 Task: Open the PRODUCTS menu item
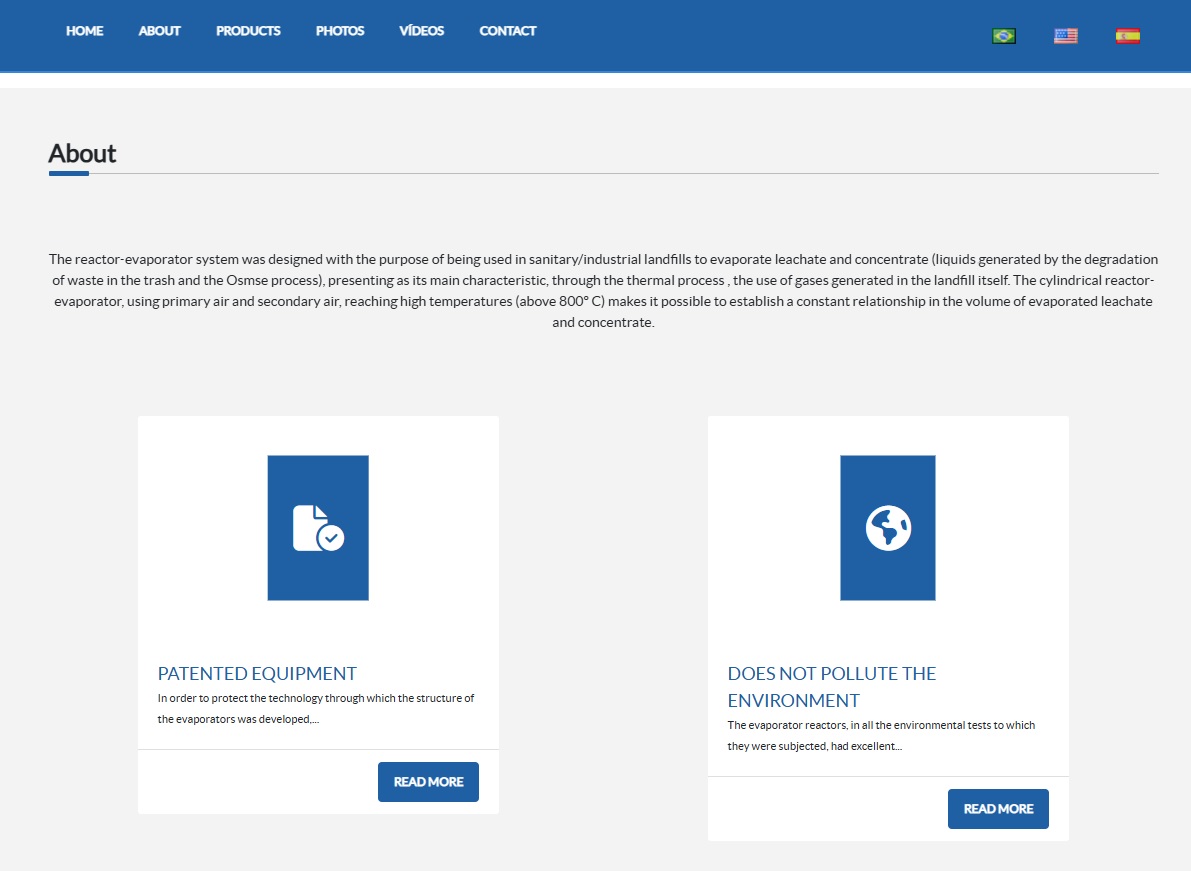point(248,31)
